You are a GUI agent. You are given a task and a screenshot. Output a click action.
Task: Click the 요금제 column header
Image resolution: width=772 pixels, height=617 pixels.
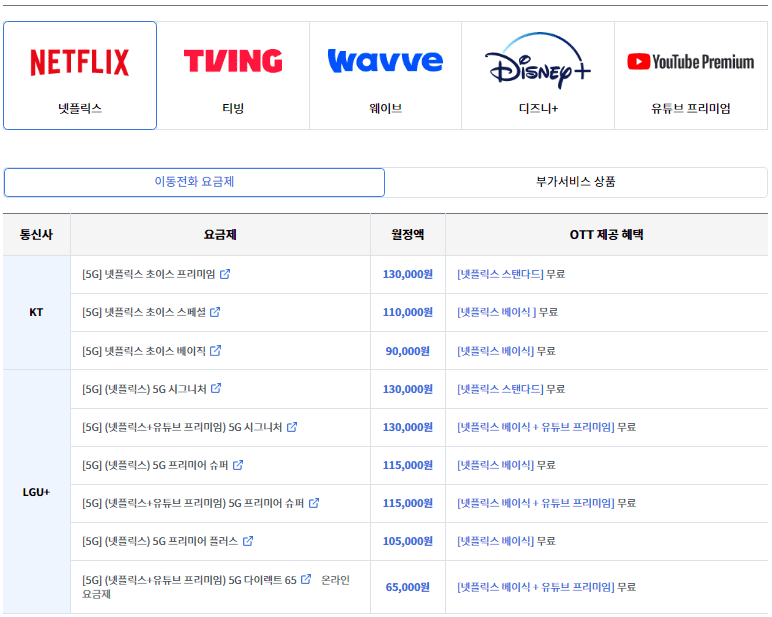(x=220, y=234)
